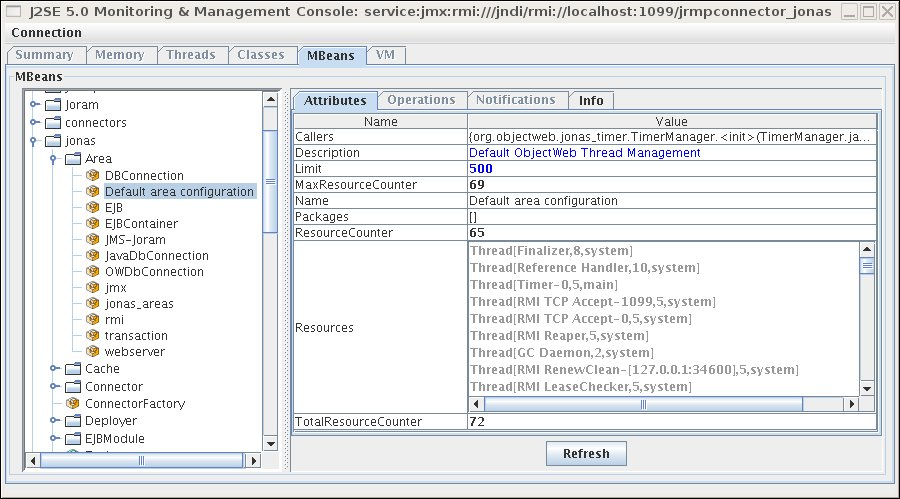Switch to the Classes tab
This screenshot has width=900, height=499.
(x=261, y=55)
